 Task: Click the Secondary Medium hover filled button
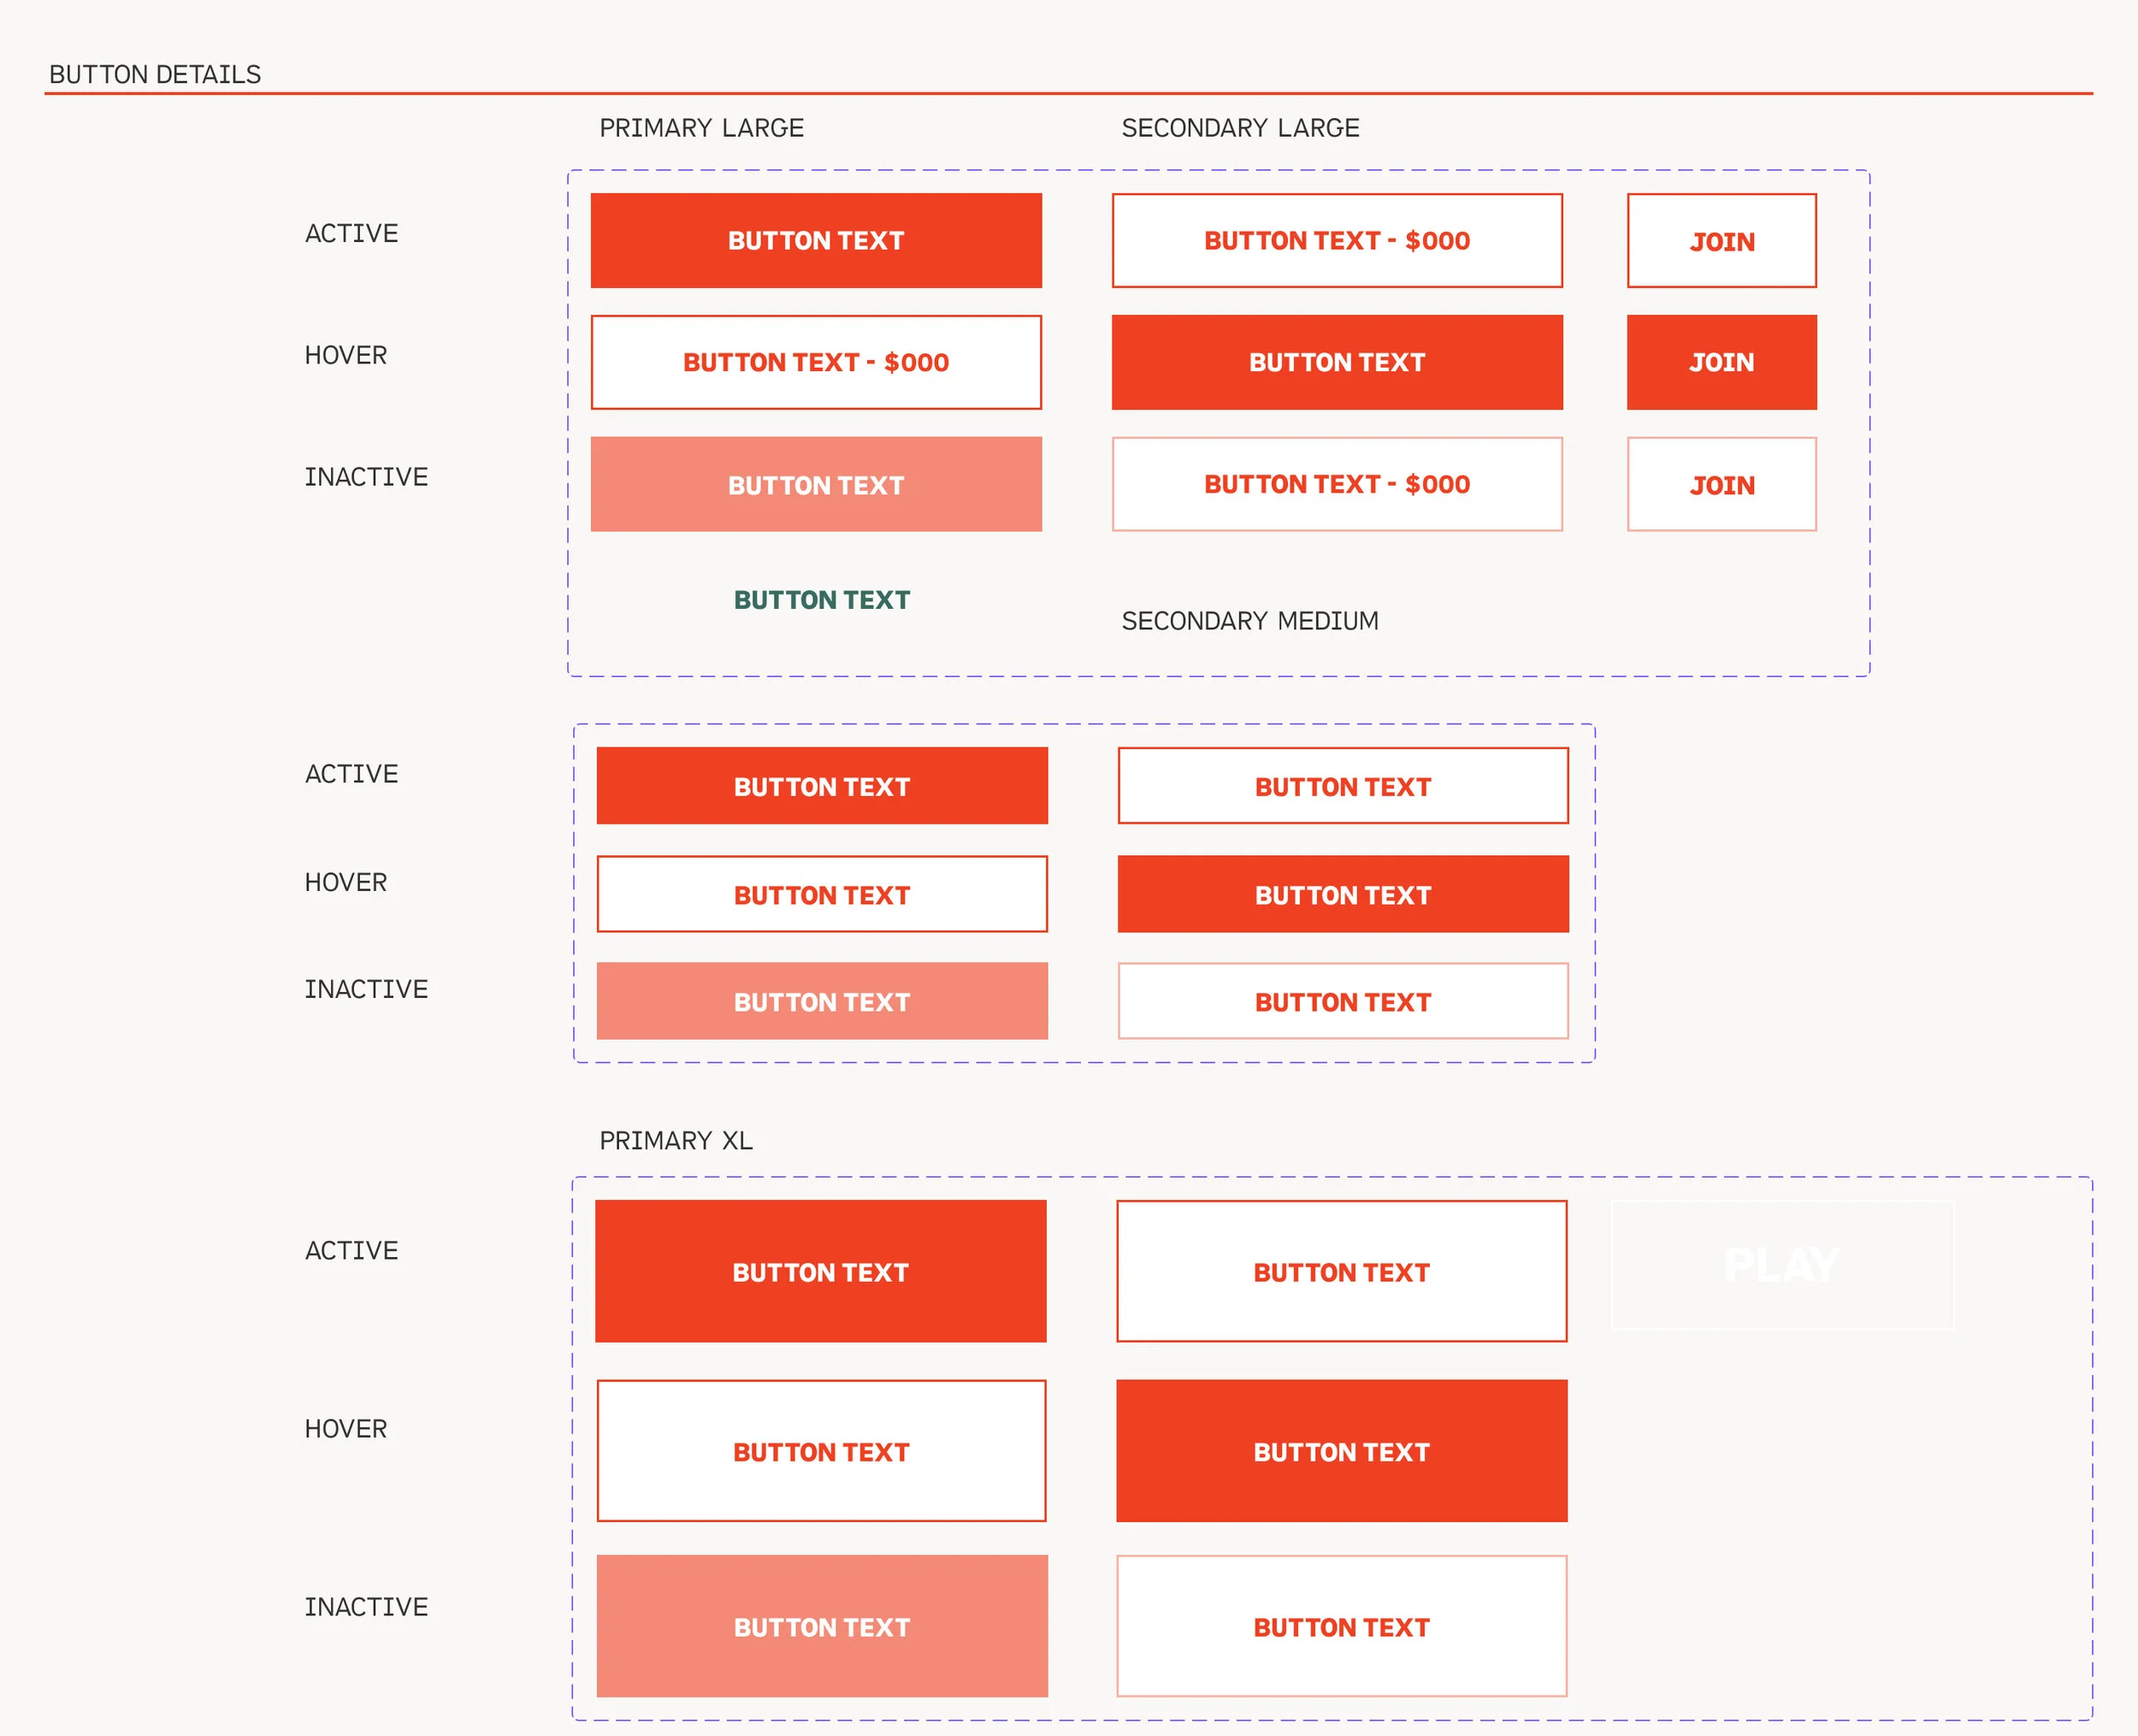point(1342,894)
